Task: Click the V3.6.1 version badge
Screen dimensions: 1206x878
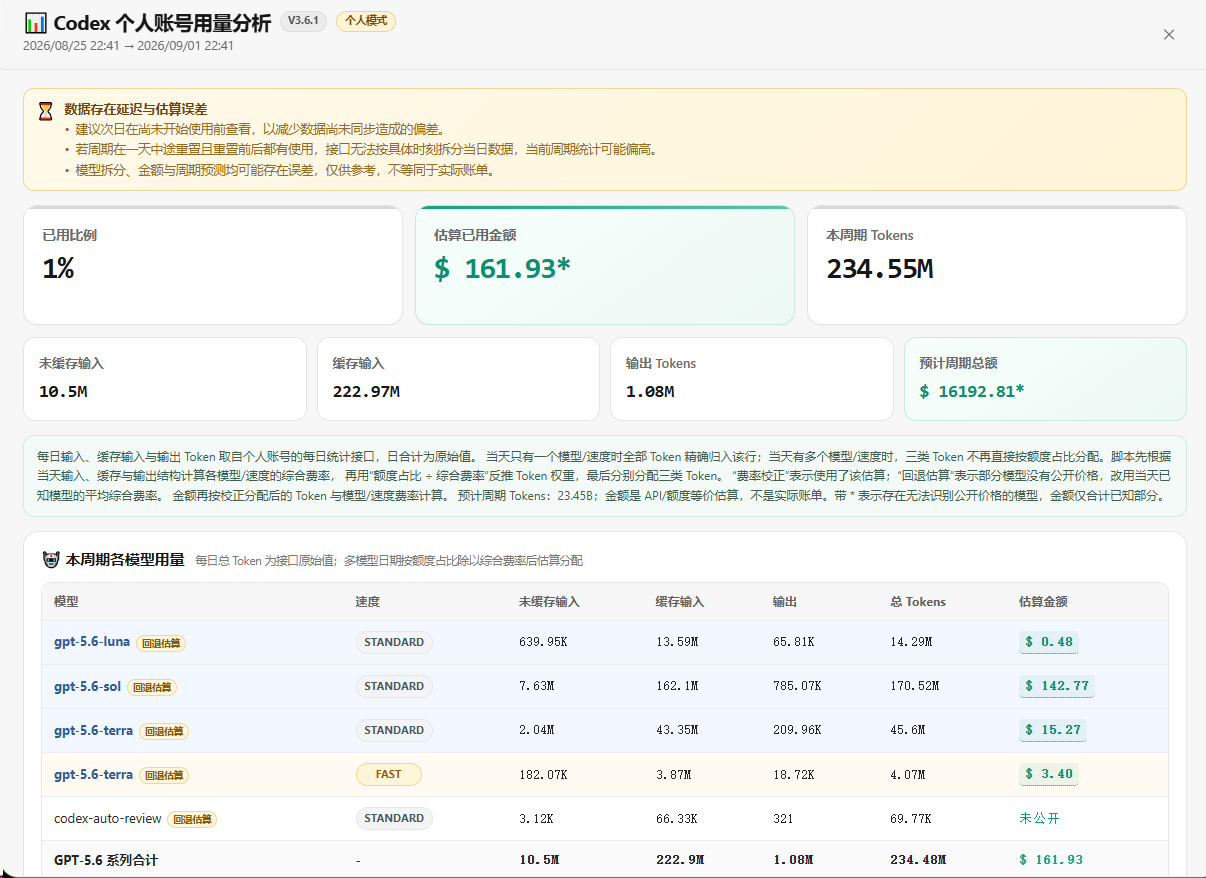Action: coord(304,21)
